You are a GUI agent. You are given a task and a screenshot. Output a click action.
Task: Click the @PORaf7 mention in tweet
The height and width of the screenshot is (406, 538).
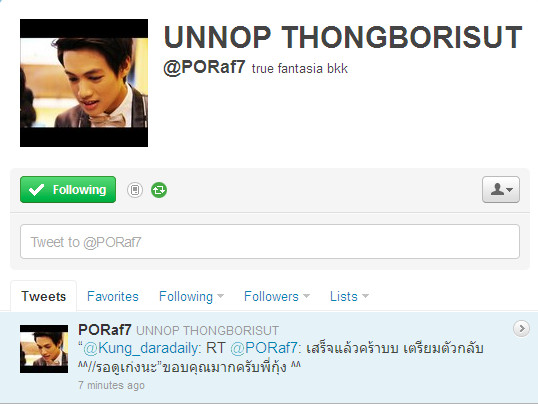[x=264, y=348]
